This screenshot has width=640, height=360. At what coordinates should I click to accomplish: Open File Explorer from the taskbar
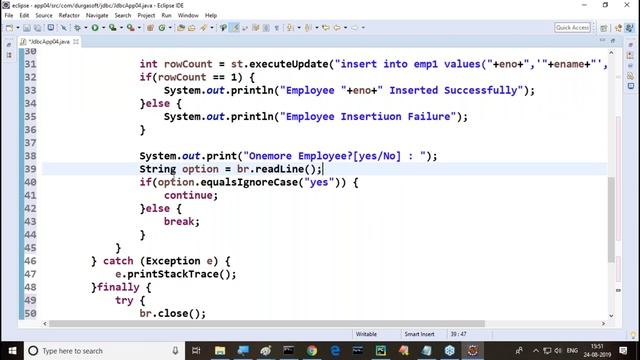220,351
